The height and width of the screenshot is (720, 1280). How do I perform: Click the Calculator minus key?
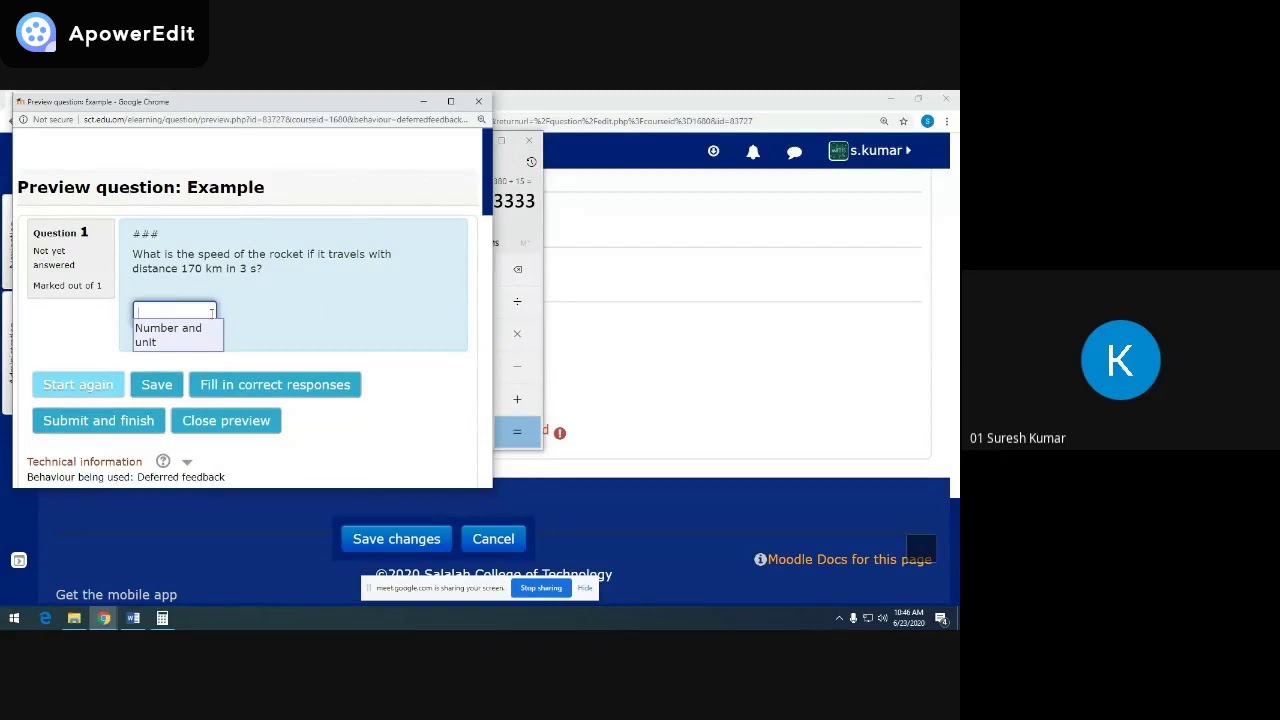517,366
